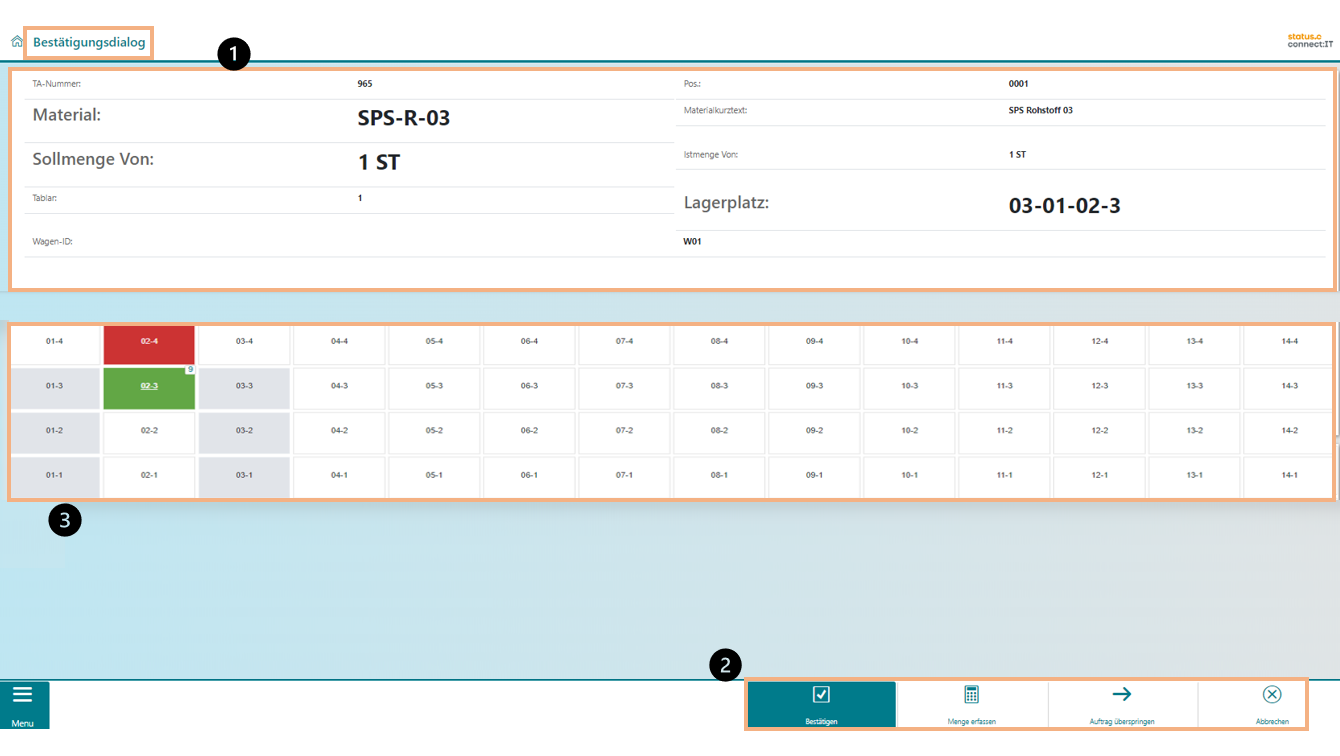The width and height of the screenshot is (1340, 756).
Task: Click the Lagerplatz value 03-01-02-3
Action: (1064, 207)
